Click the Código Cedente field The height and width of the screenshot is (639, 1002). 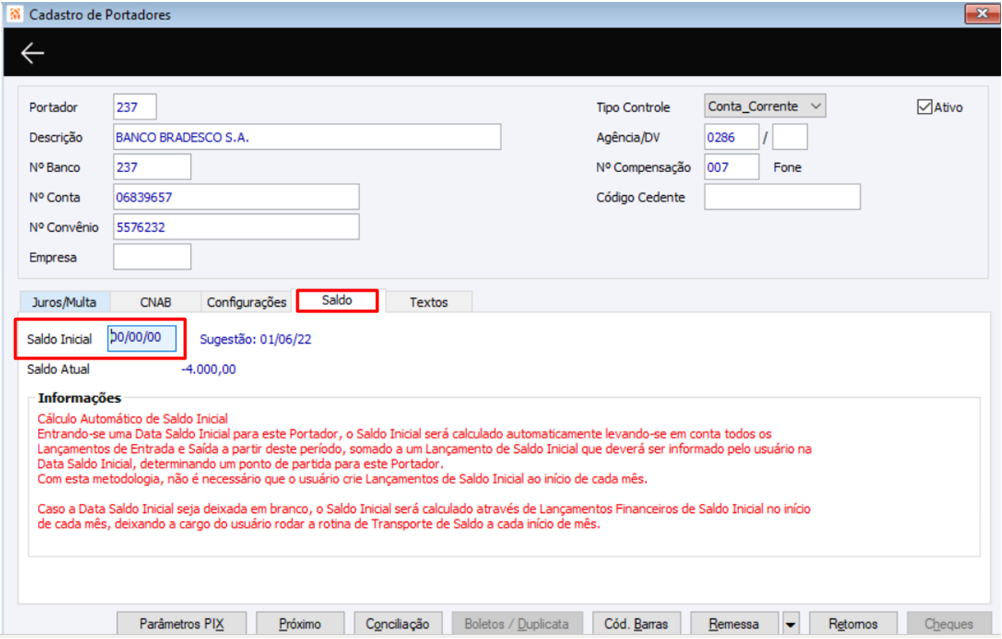782,197
